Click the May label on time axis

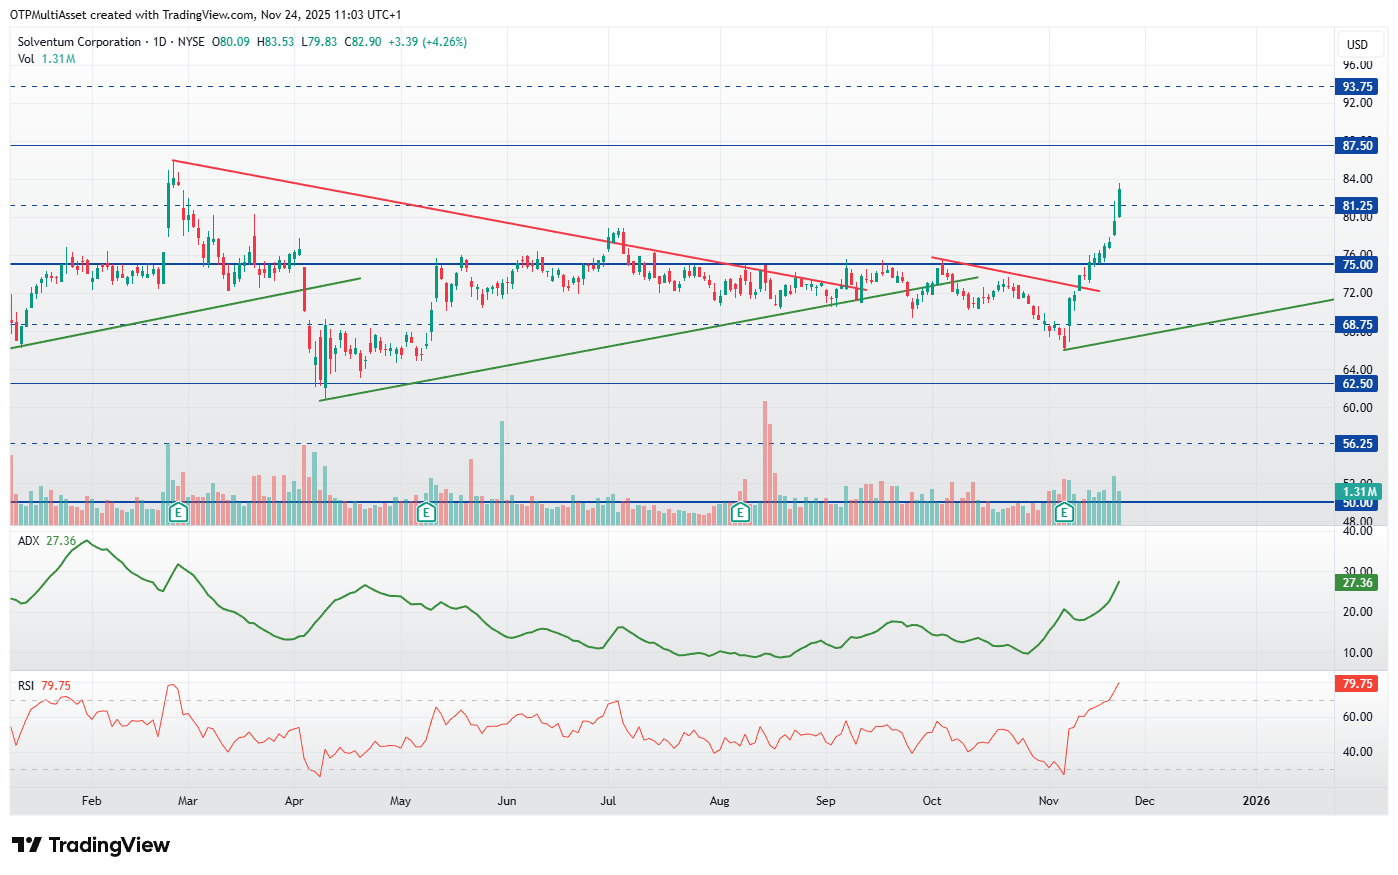[400, 801]
